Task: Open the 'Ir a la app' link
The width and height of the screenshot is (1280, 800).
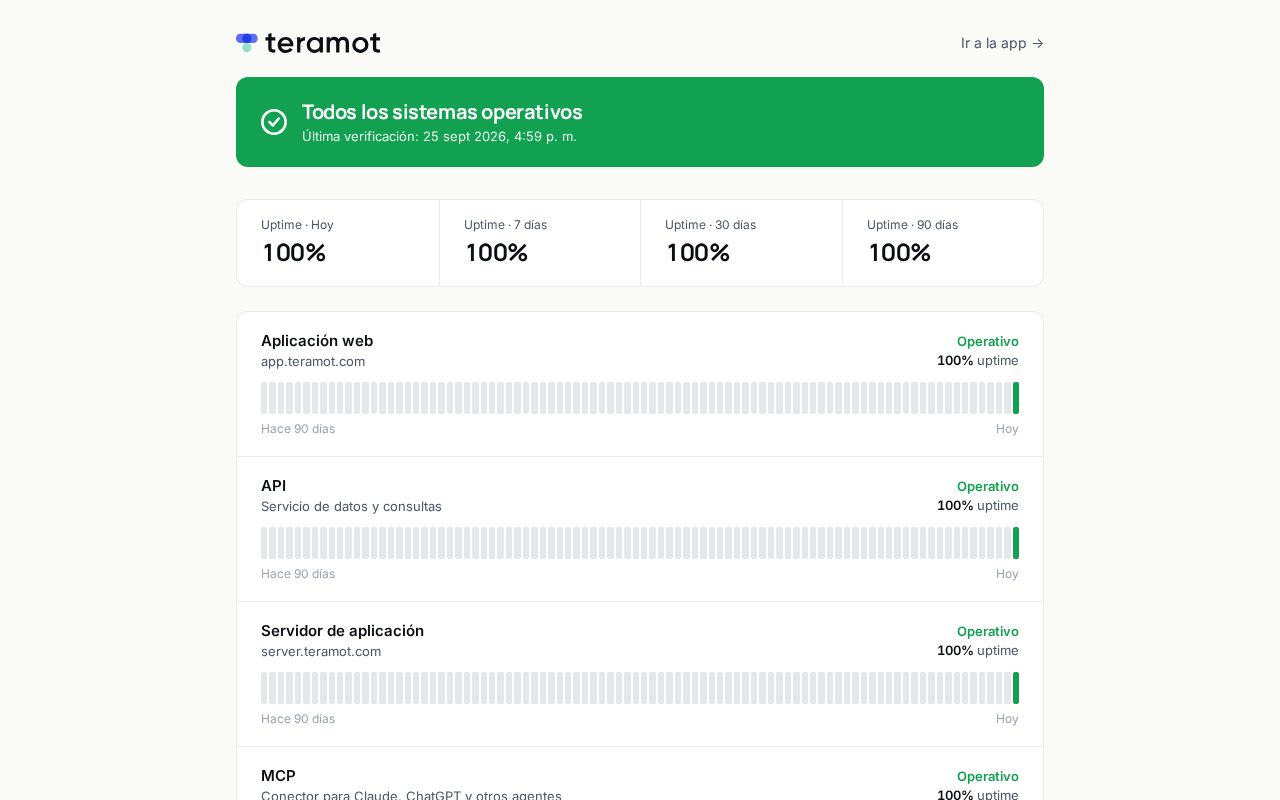Action: coord(1002,43)
